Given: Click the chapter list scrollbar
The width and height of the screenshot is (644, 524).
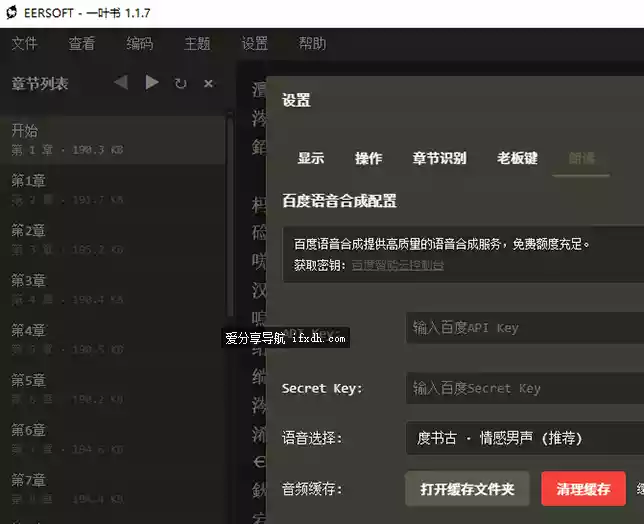Looking at the screenshot, I should pyautogui.click(x=230, y=216).
